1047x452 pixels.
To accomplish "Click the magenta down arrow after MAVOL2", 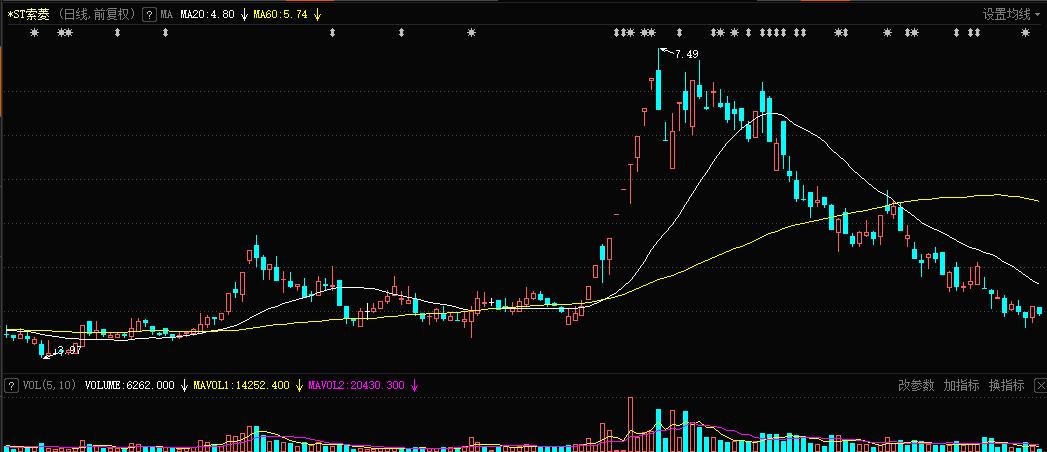I will click(x=414, y=385).
